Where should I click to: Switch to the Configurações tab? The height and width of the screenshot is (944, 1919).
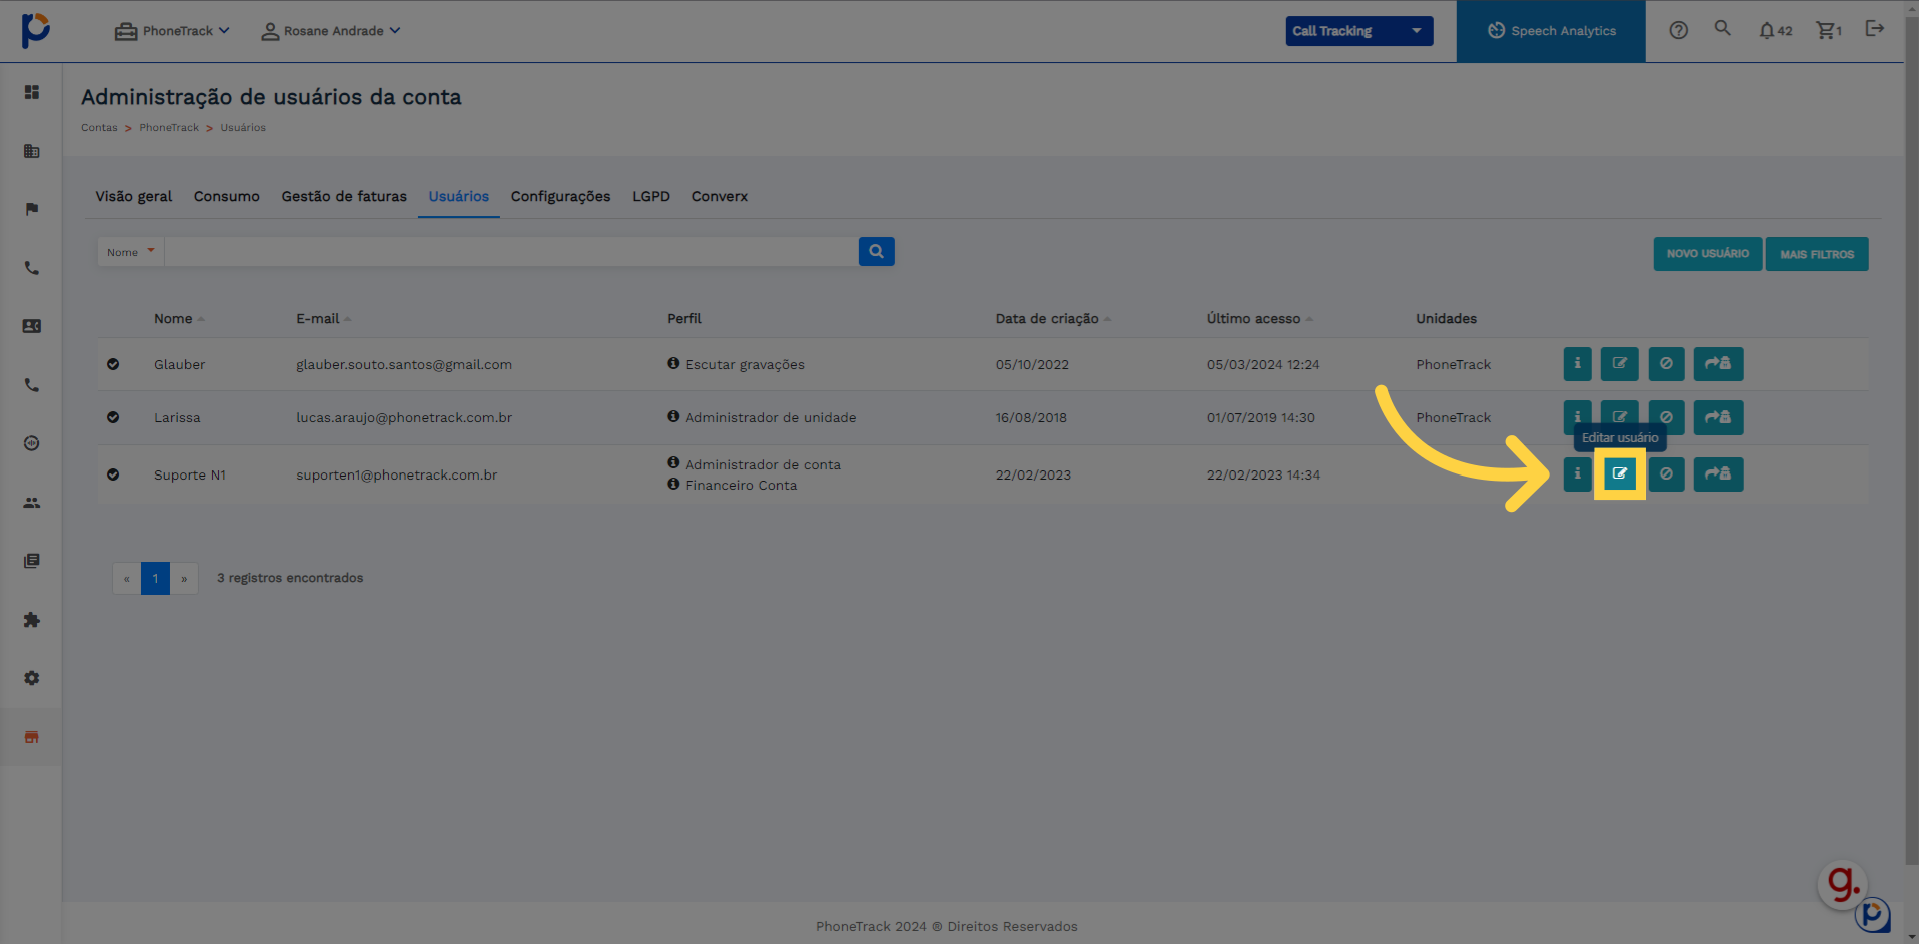560,197
